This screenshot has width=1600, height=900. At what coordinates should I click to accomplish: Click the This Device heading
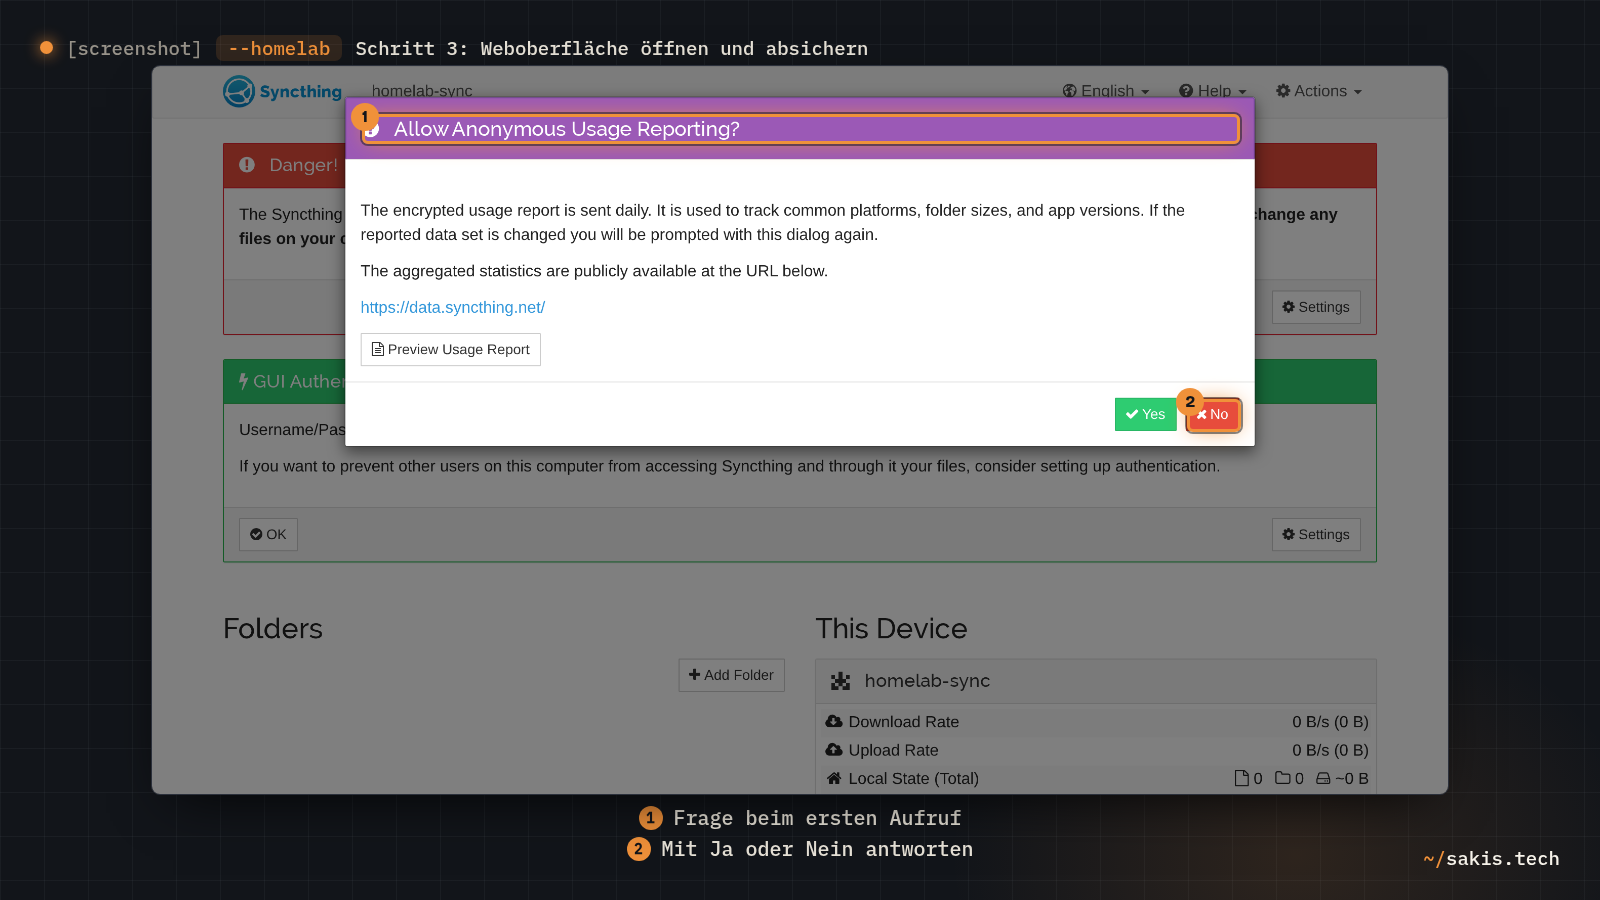pyautogui.click(x=891, y=628)
